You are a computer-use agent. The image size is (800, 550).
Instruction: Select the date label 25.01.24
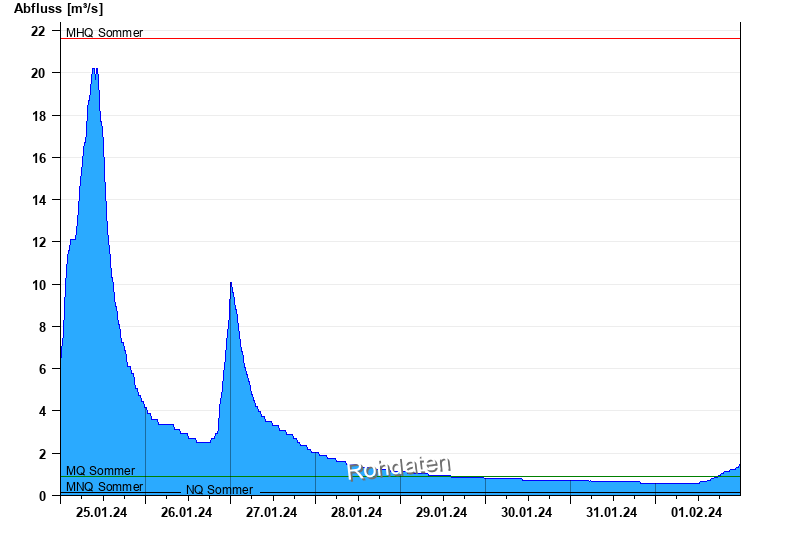[x=102, y=512]
